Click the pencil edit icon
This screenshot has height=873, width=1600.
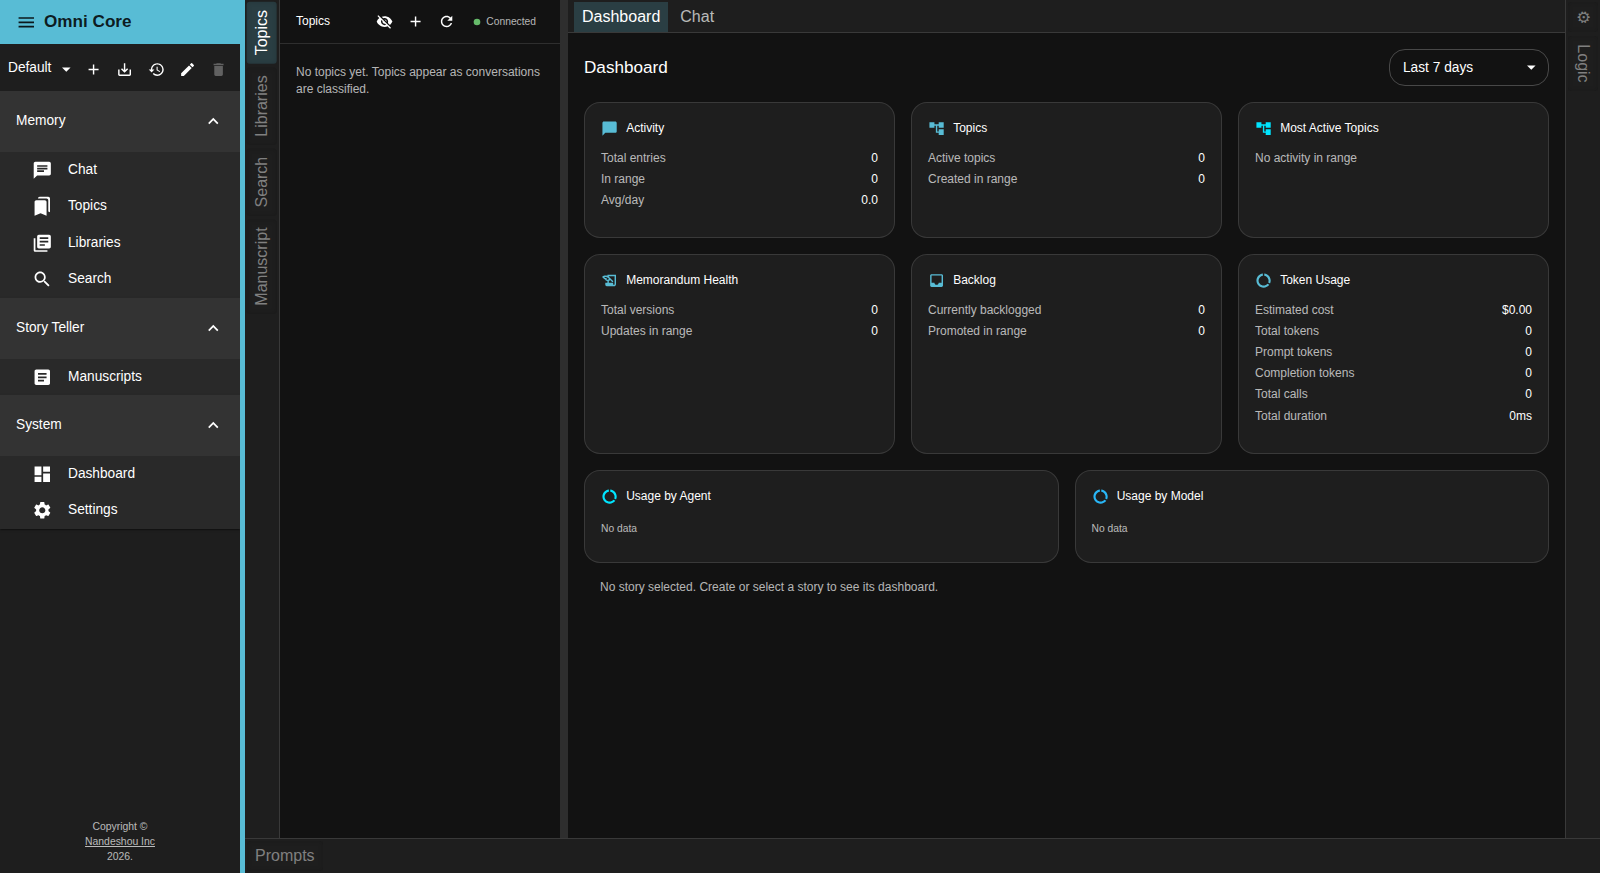click(x=187, y=69)
